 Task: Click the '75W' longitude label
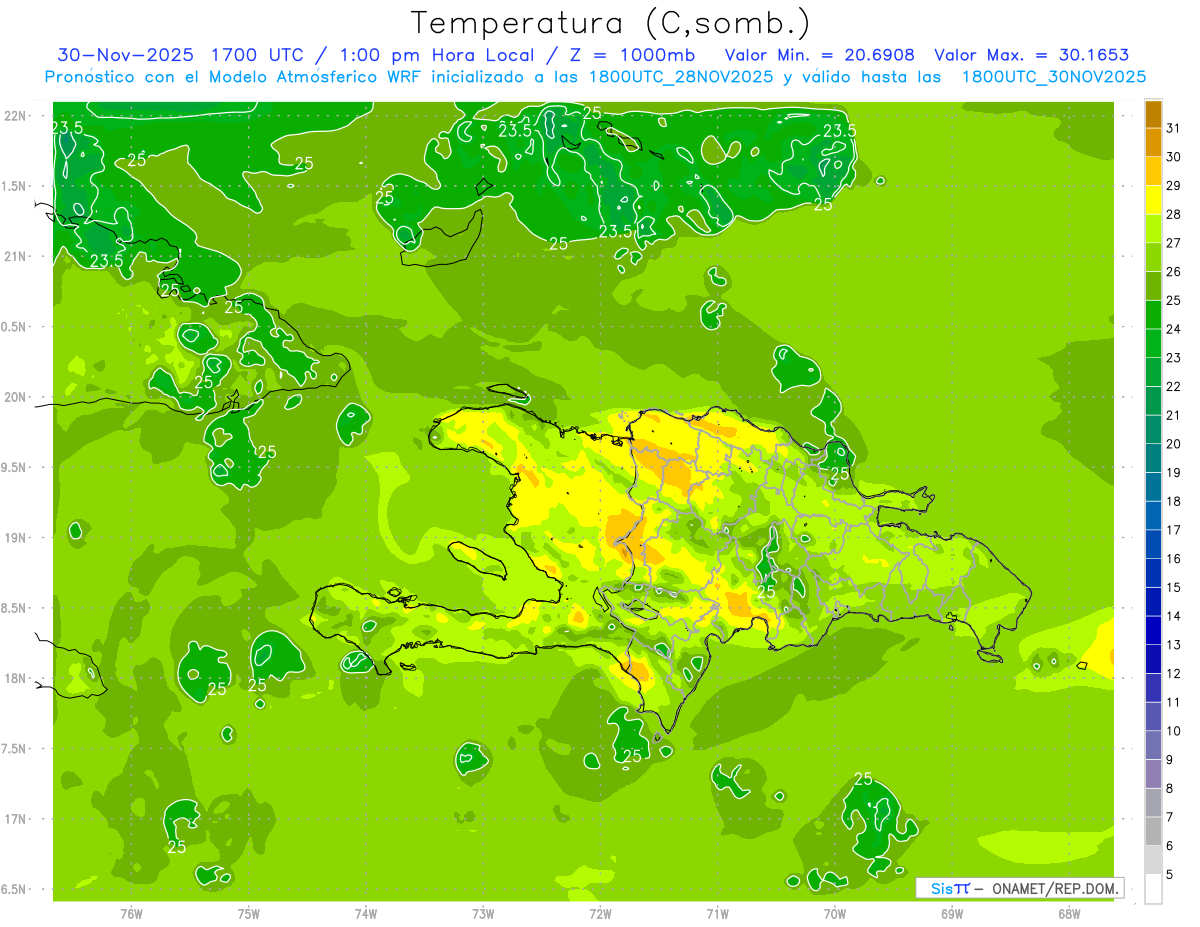(x=249, y=913)
